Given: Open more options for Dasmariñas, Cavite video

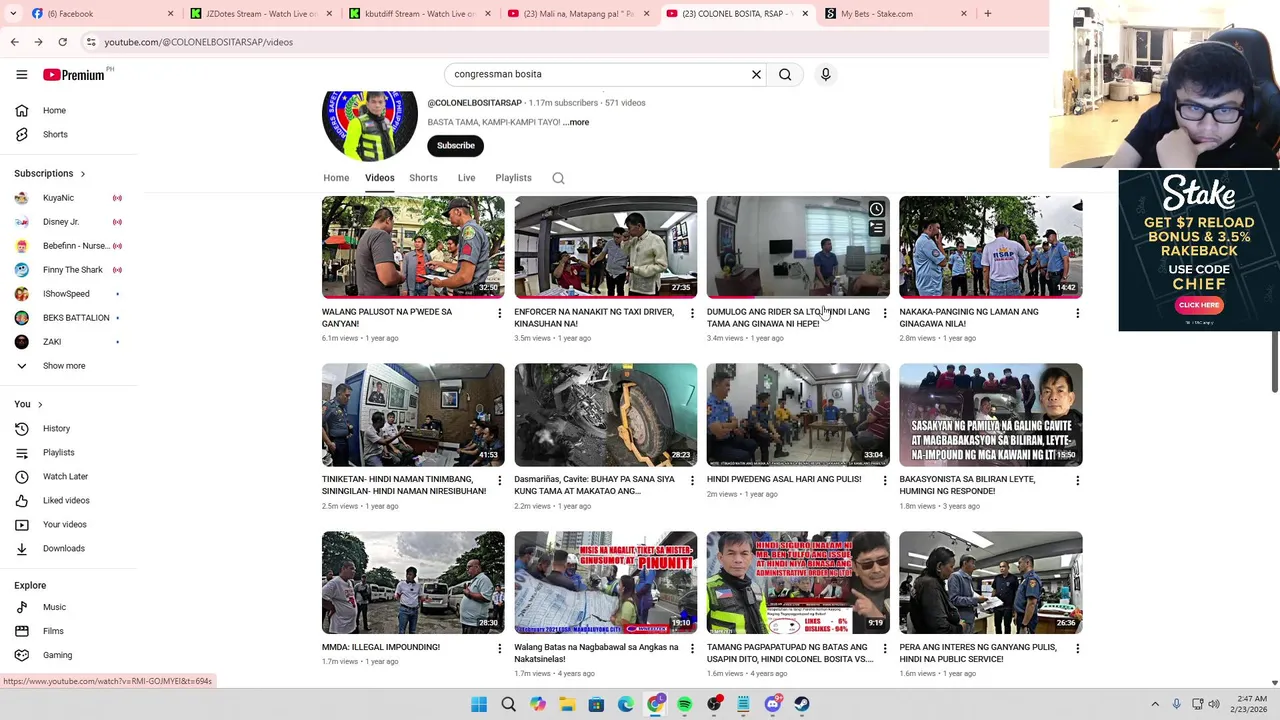Looking at the screenshot, I should coord(692,481).
